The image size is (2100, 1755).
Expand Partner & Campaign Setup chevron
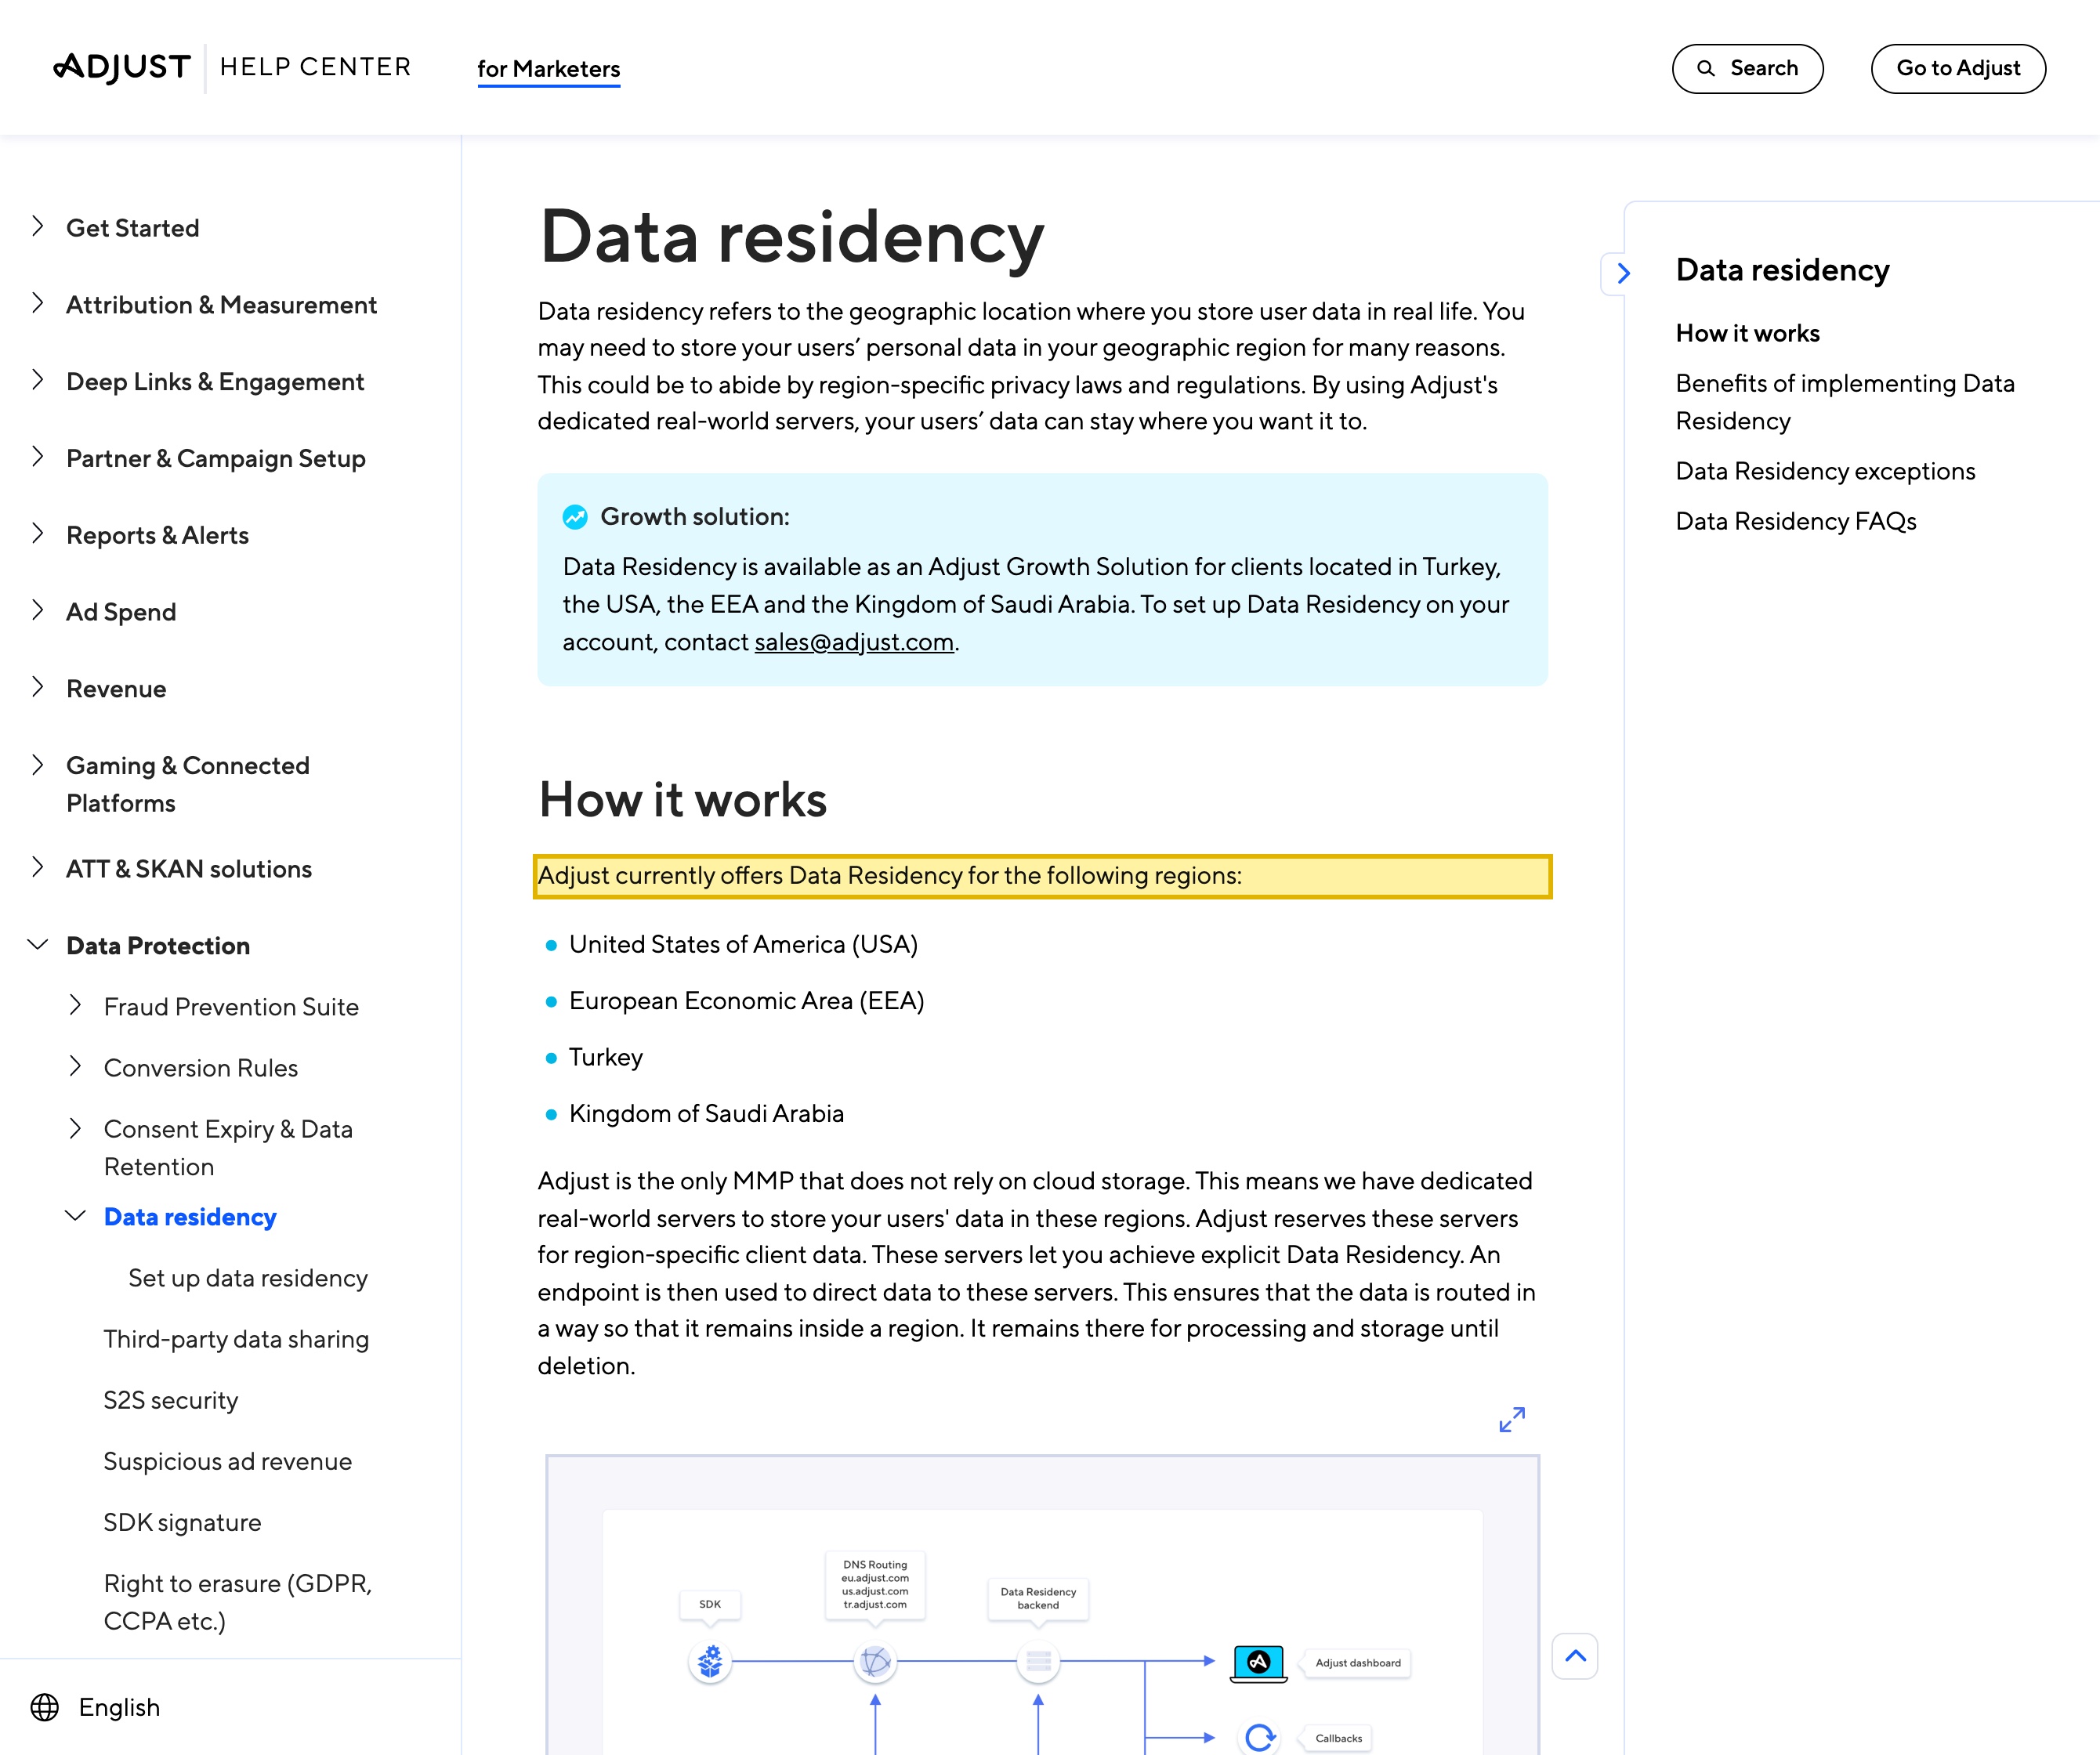(38, 457)
